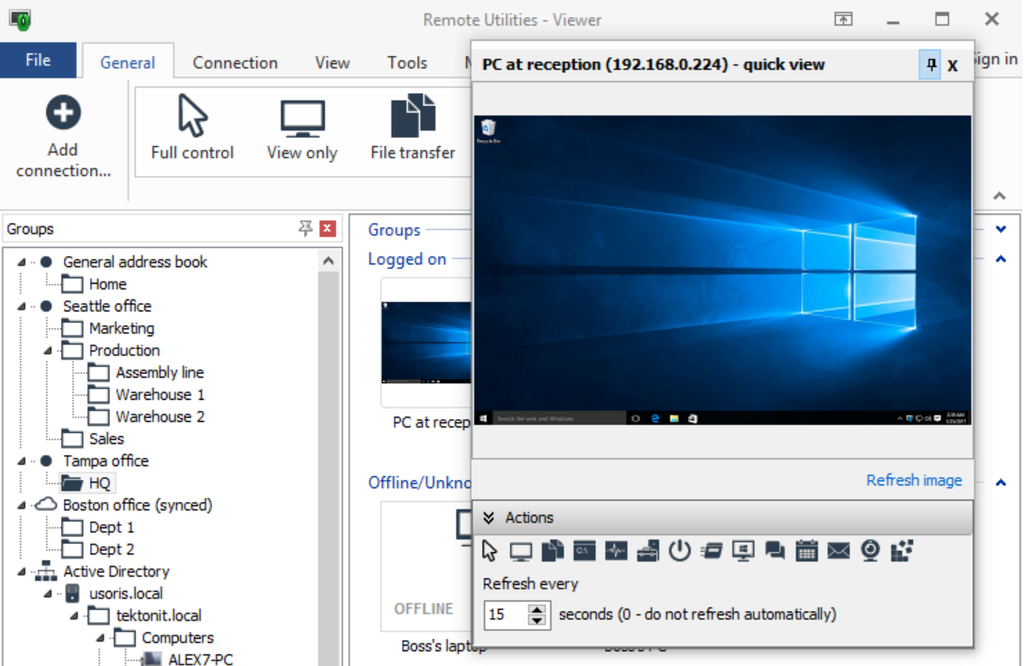Open the Power control action
This screenshot has height=666, width=1024.
coord(680,550)
